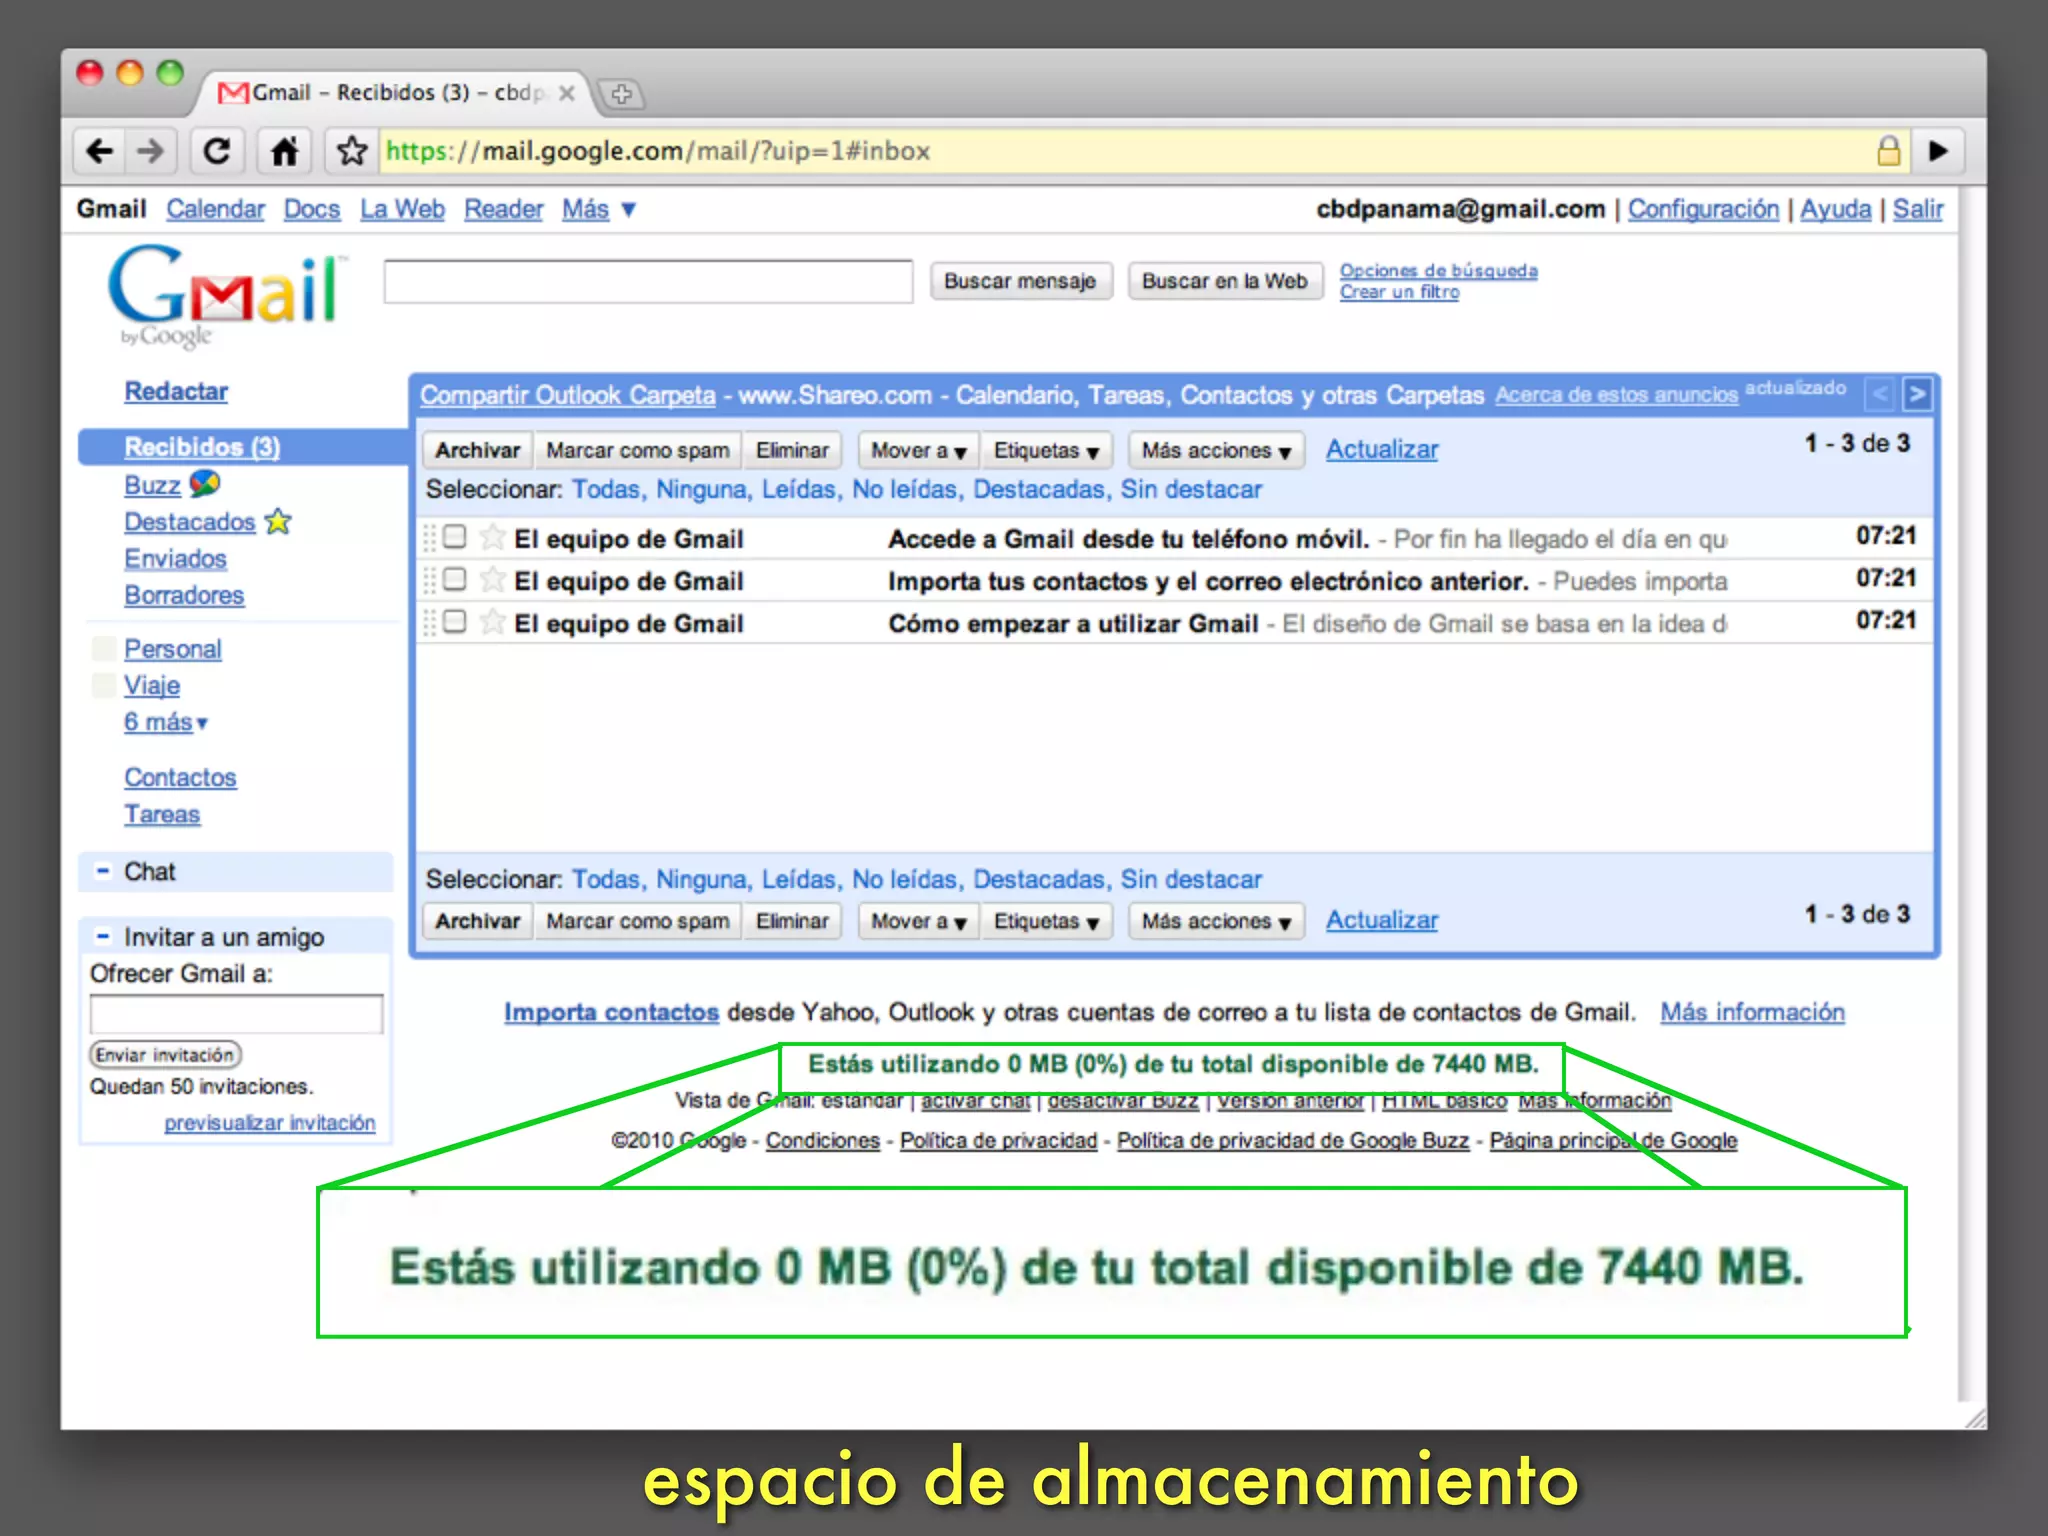Screen dimensions: 2048x1536
Task: Open the Recibidos (3) folder
Action: 202,447
